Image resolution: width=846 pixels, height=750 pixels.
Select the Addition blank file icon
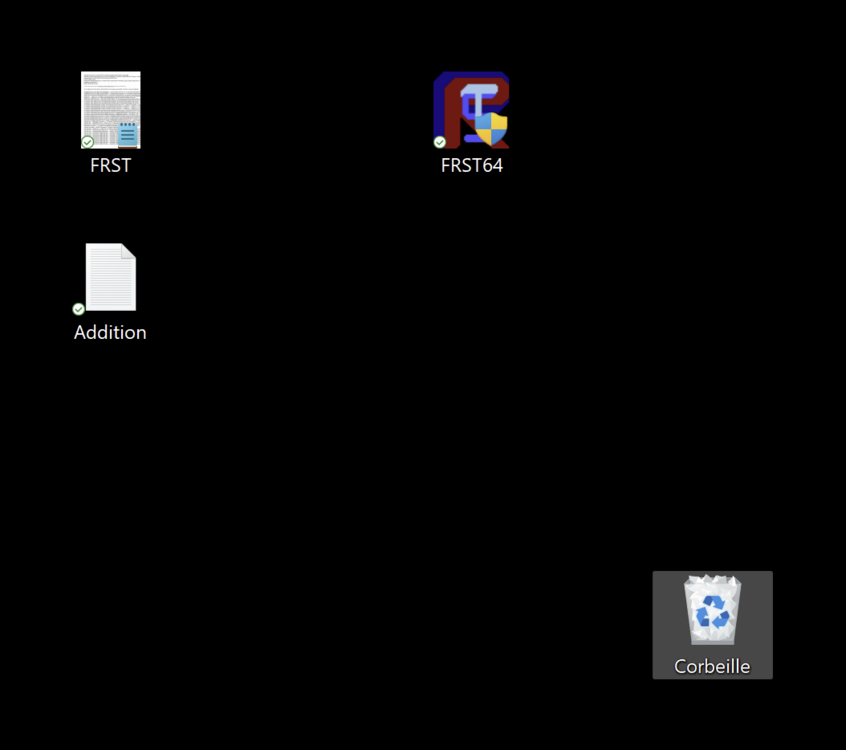(110, 277)
